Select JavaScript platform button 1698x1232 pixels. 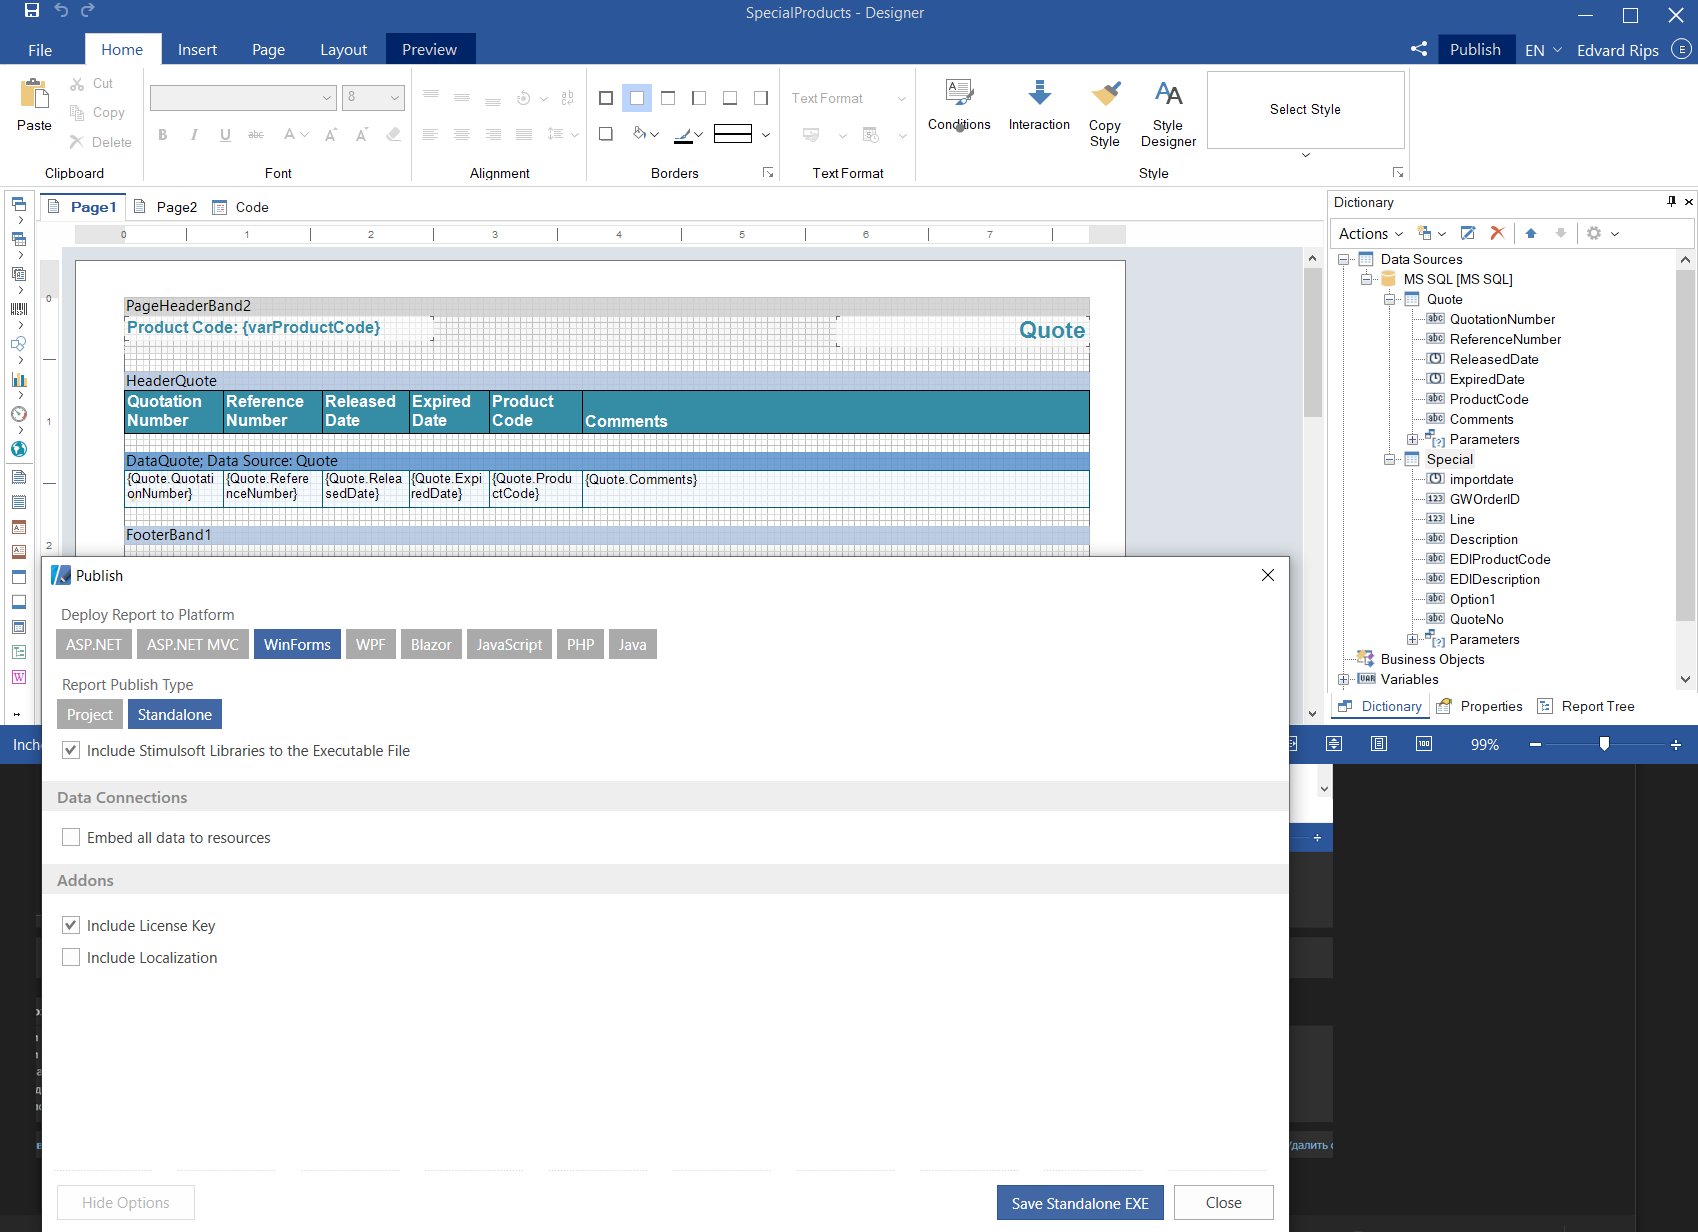point(509,645)
